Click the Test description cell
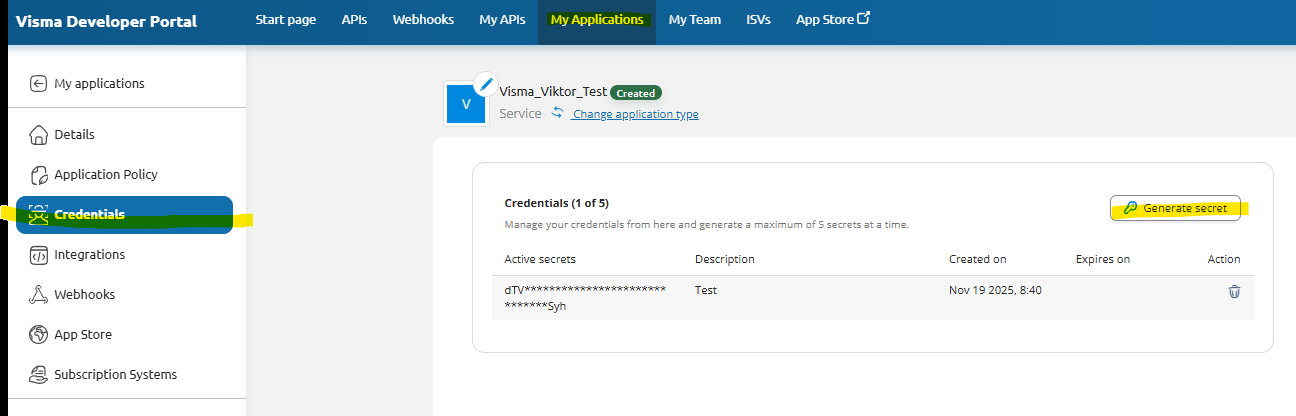 click(706, 290)
